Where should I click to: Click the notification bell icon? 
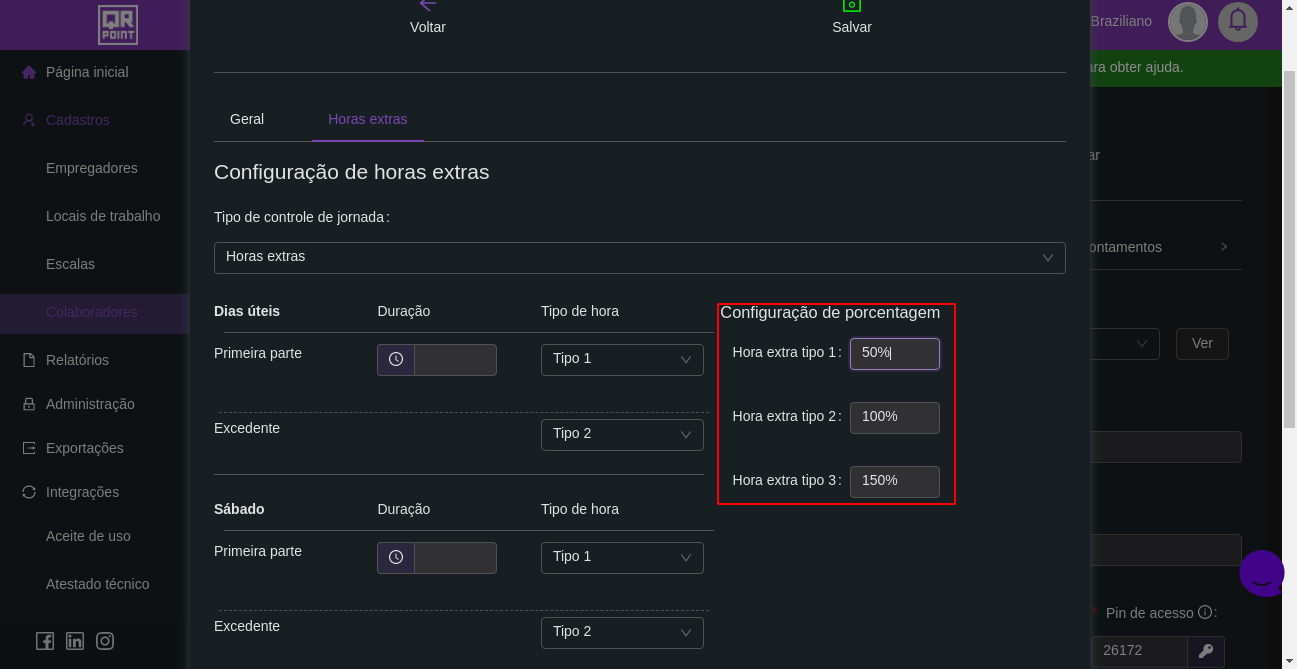[x=1237, y=21]
